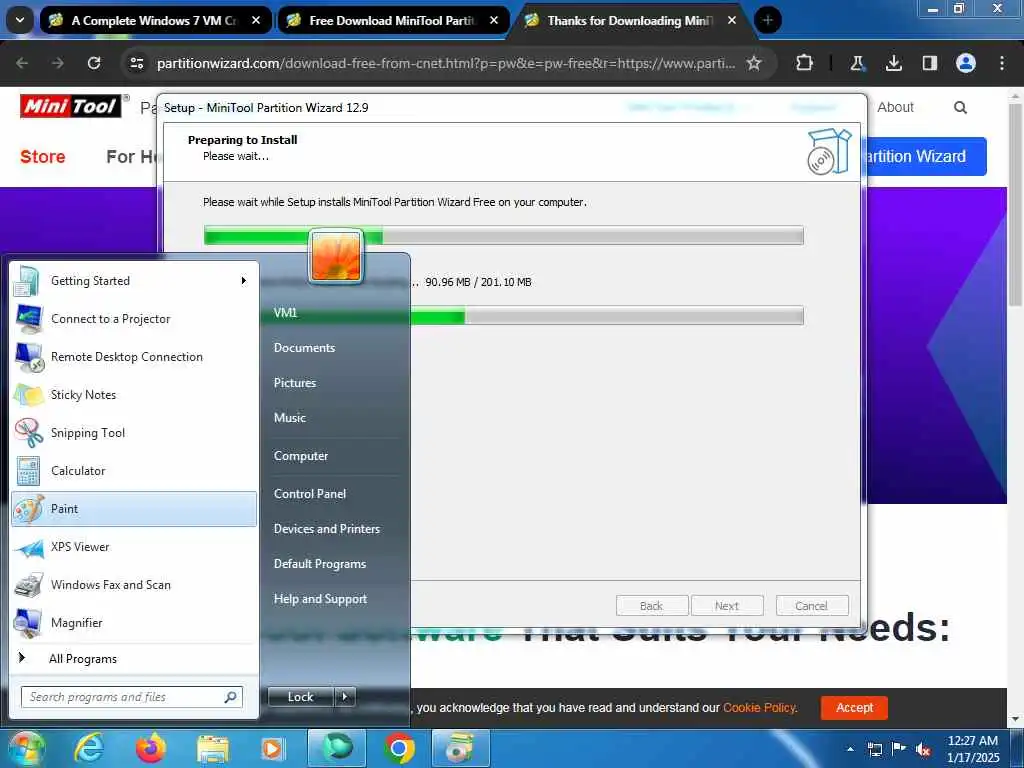Open Windows Media Player on taskbar
This screenshot has height=768, width=1024.
coord(273,748)
